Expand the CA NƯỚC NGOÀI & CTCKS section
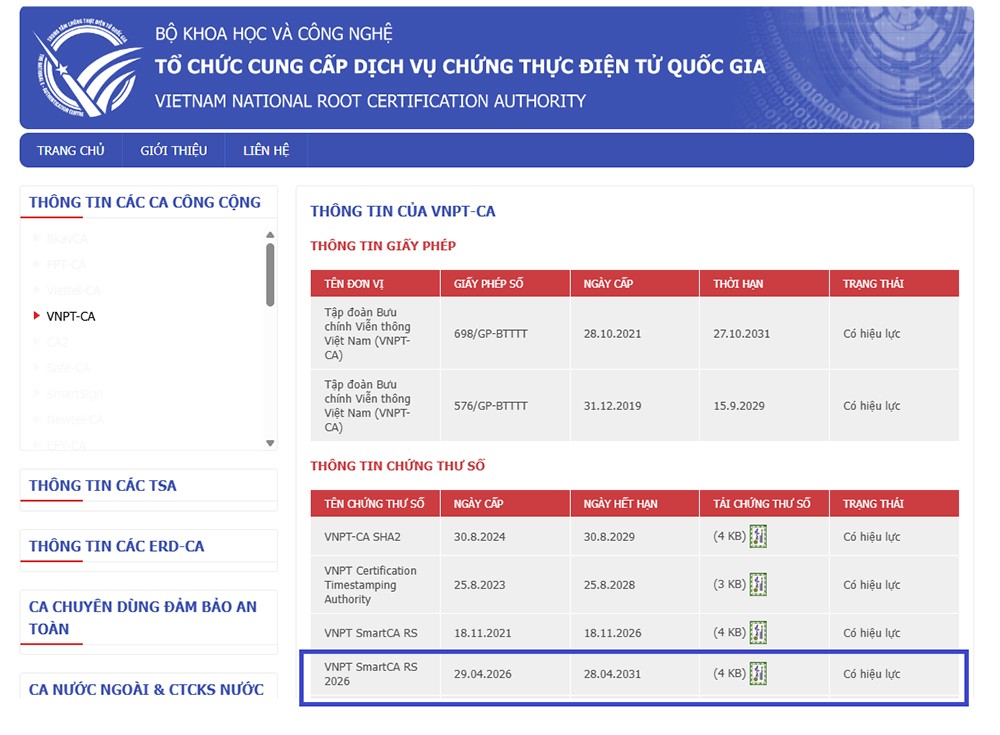Image resolution: width=1000 pixels, height=735 pixels. click(x=146, y=690)
